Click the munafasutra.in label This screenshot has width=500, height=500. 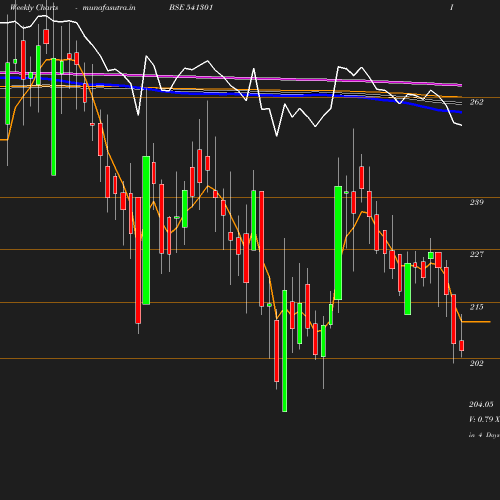click(x=109, y=7)
